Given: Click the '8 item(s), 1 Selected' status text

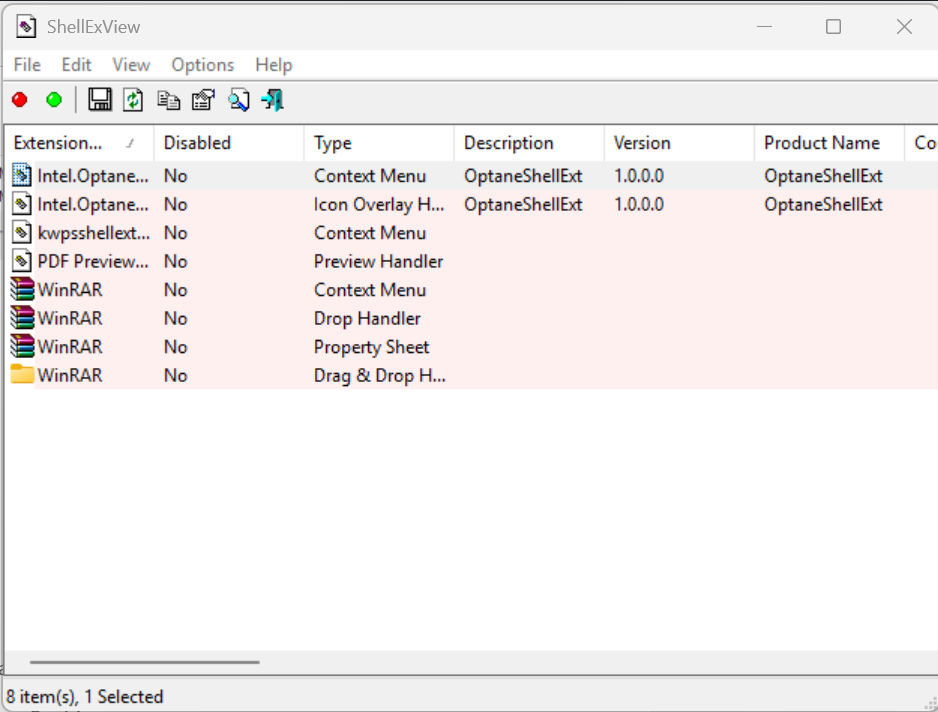Looking at the screenshot, I should (x=84, y=696).
